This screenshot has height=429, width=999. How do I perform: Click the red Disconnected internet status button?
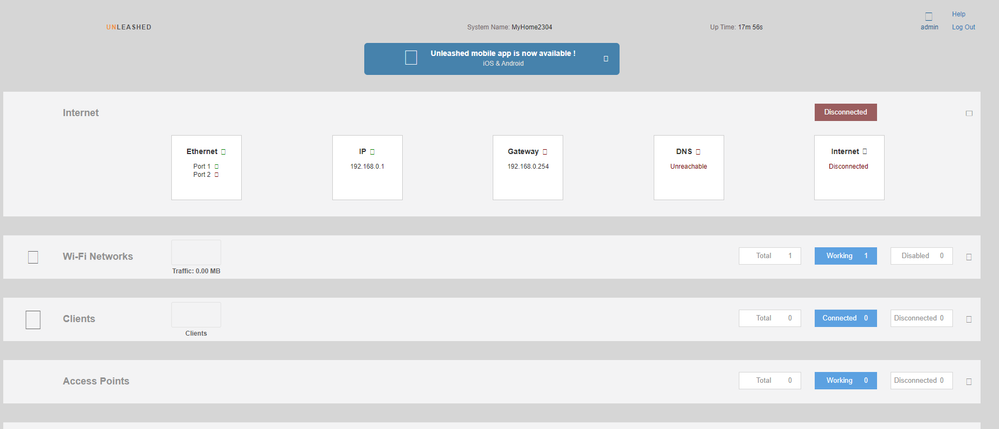tap(846, 112)
